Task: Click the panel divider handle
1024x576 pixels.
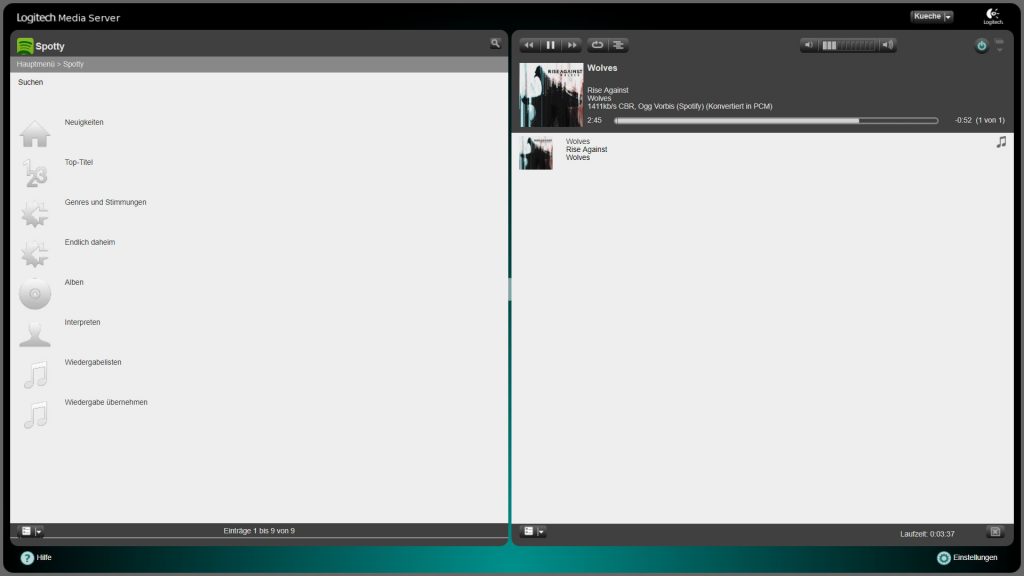Action: pos(509,289)
